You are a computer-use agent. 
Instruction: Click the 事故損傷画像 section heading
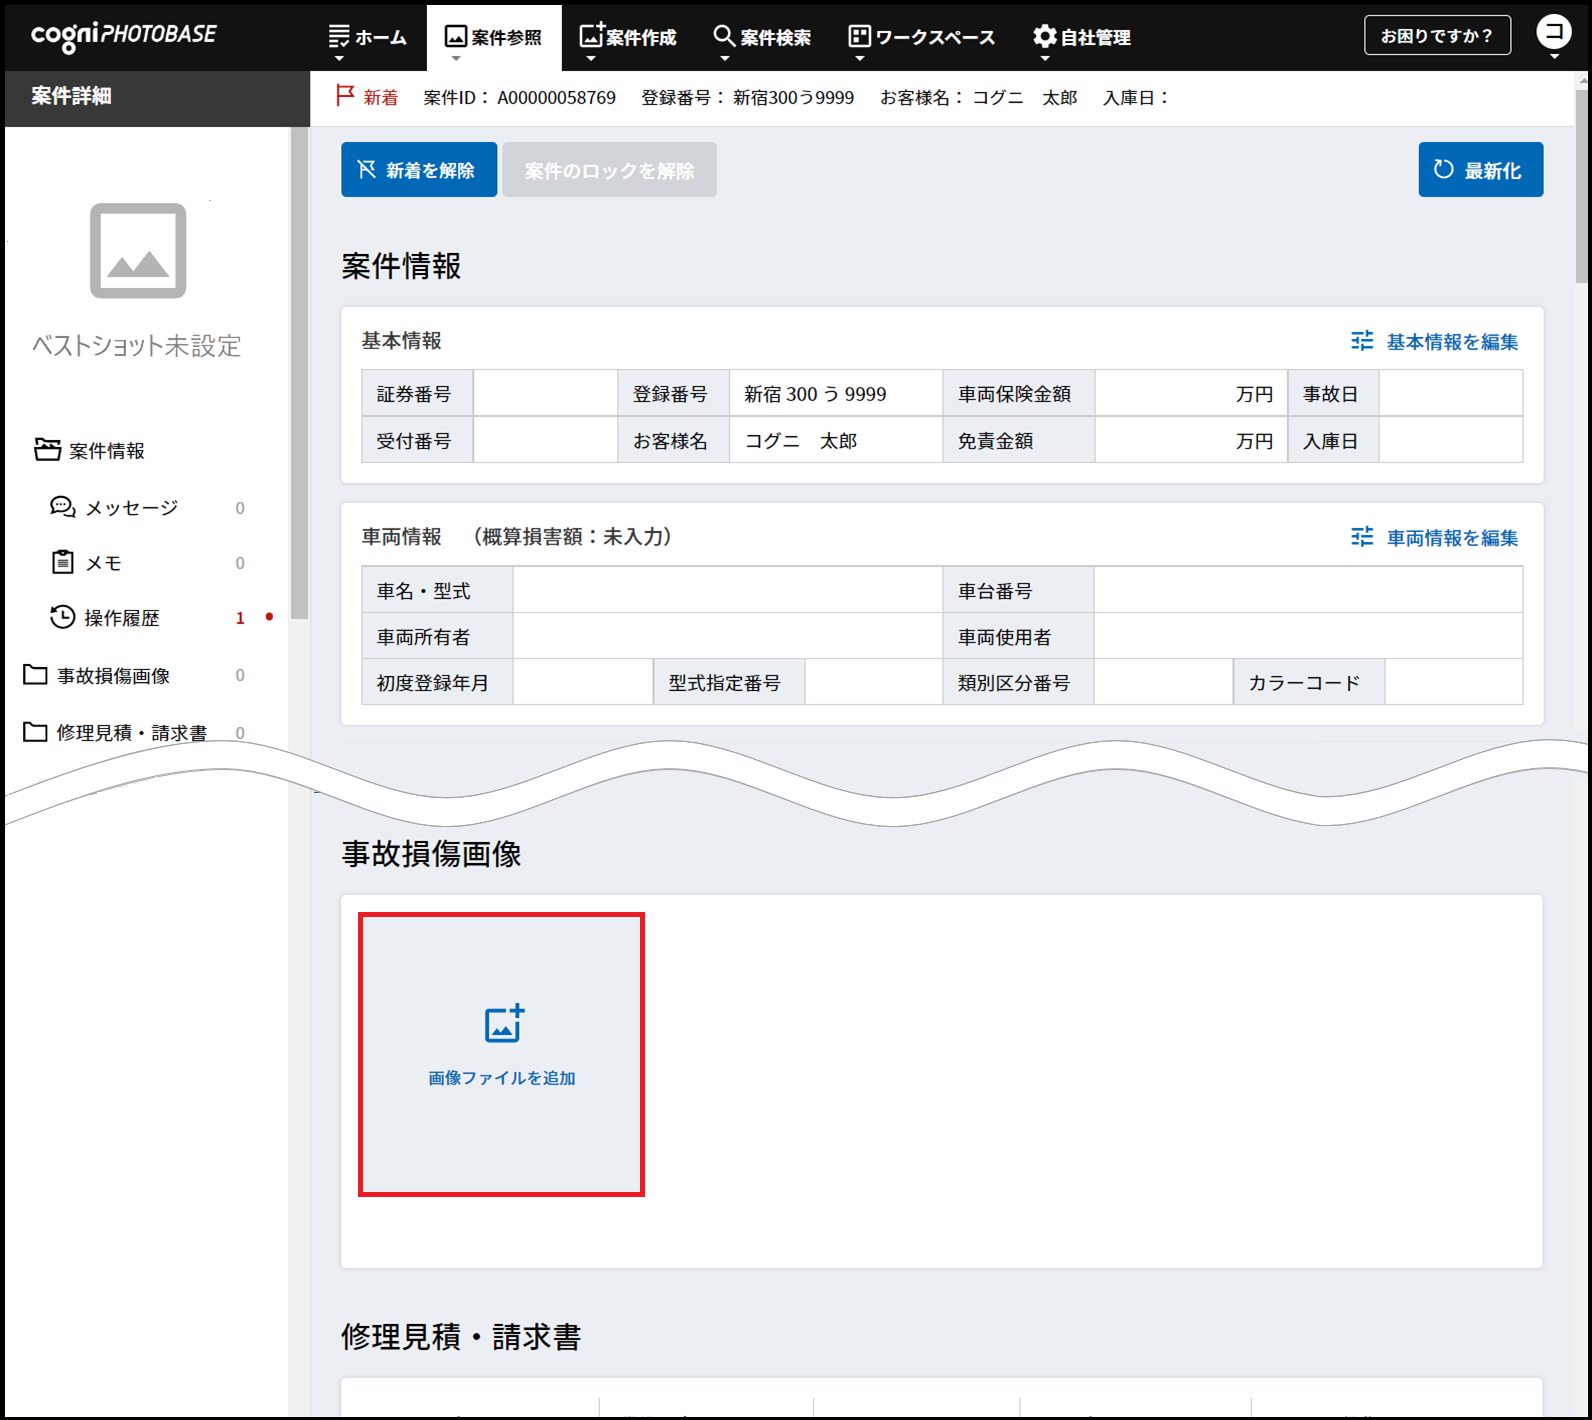click(x=431, y=854)
